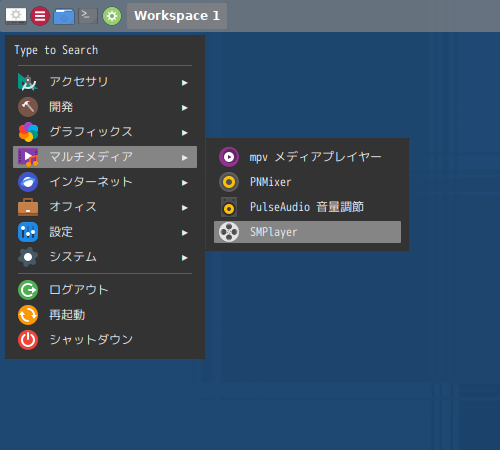This screenshot has height=450, width=500.
Task: Click the 設定 sliders icon
Action: pos(28,232)
